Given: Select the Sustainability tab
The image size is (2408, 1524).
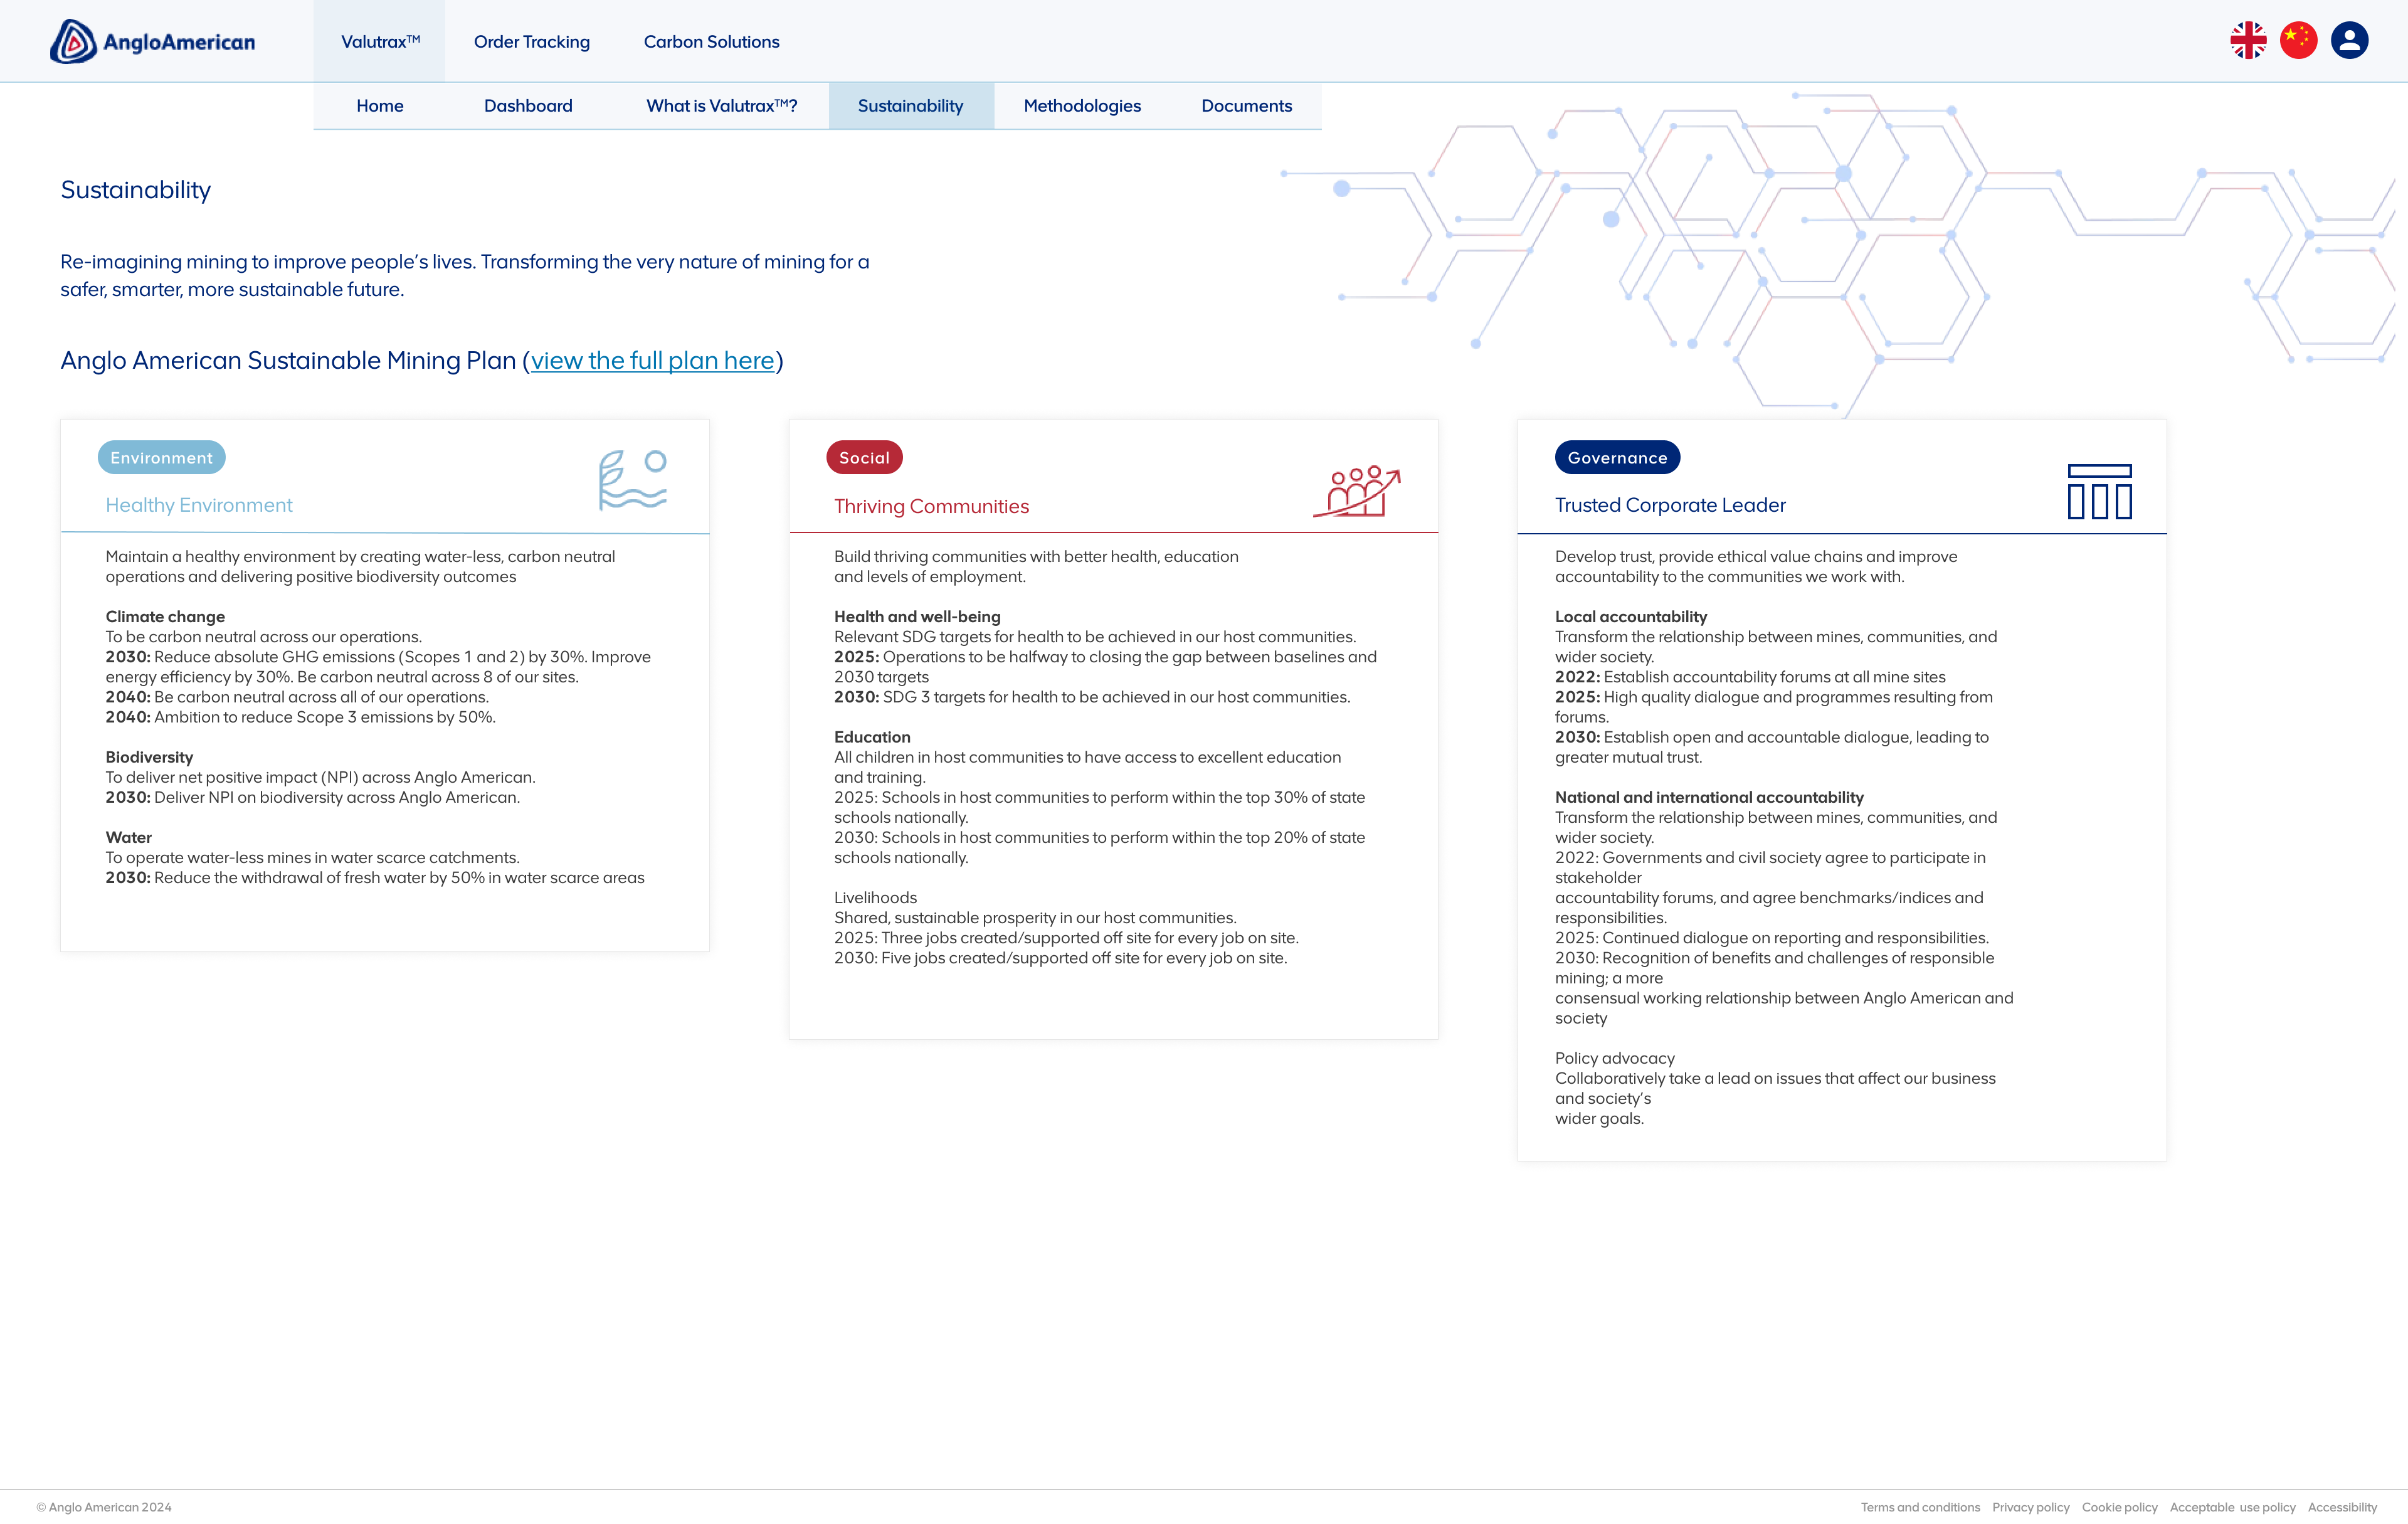Looking at the screenshot, I should pyautogui.click(x=910, y=106).
